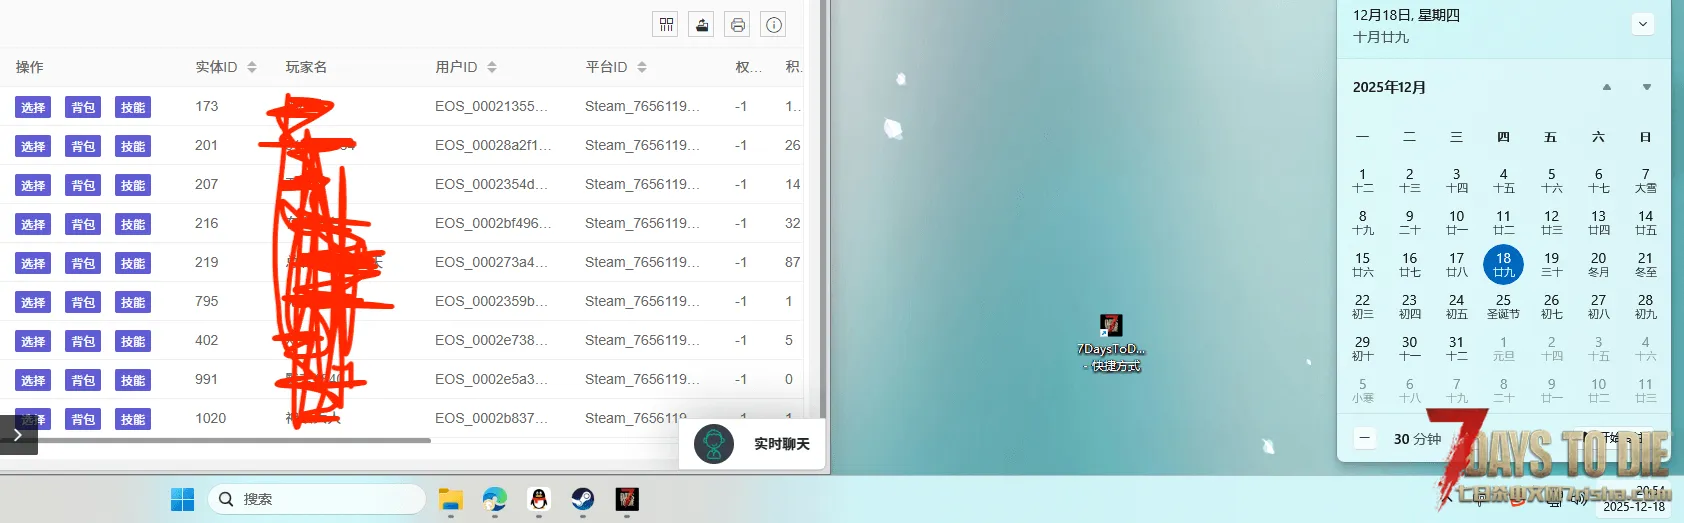Open the table info icon
Viewport: 1684px width, 523px height.
[x=774, y=25]
